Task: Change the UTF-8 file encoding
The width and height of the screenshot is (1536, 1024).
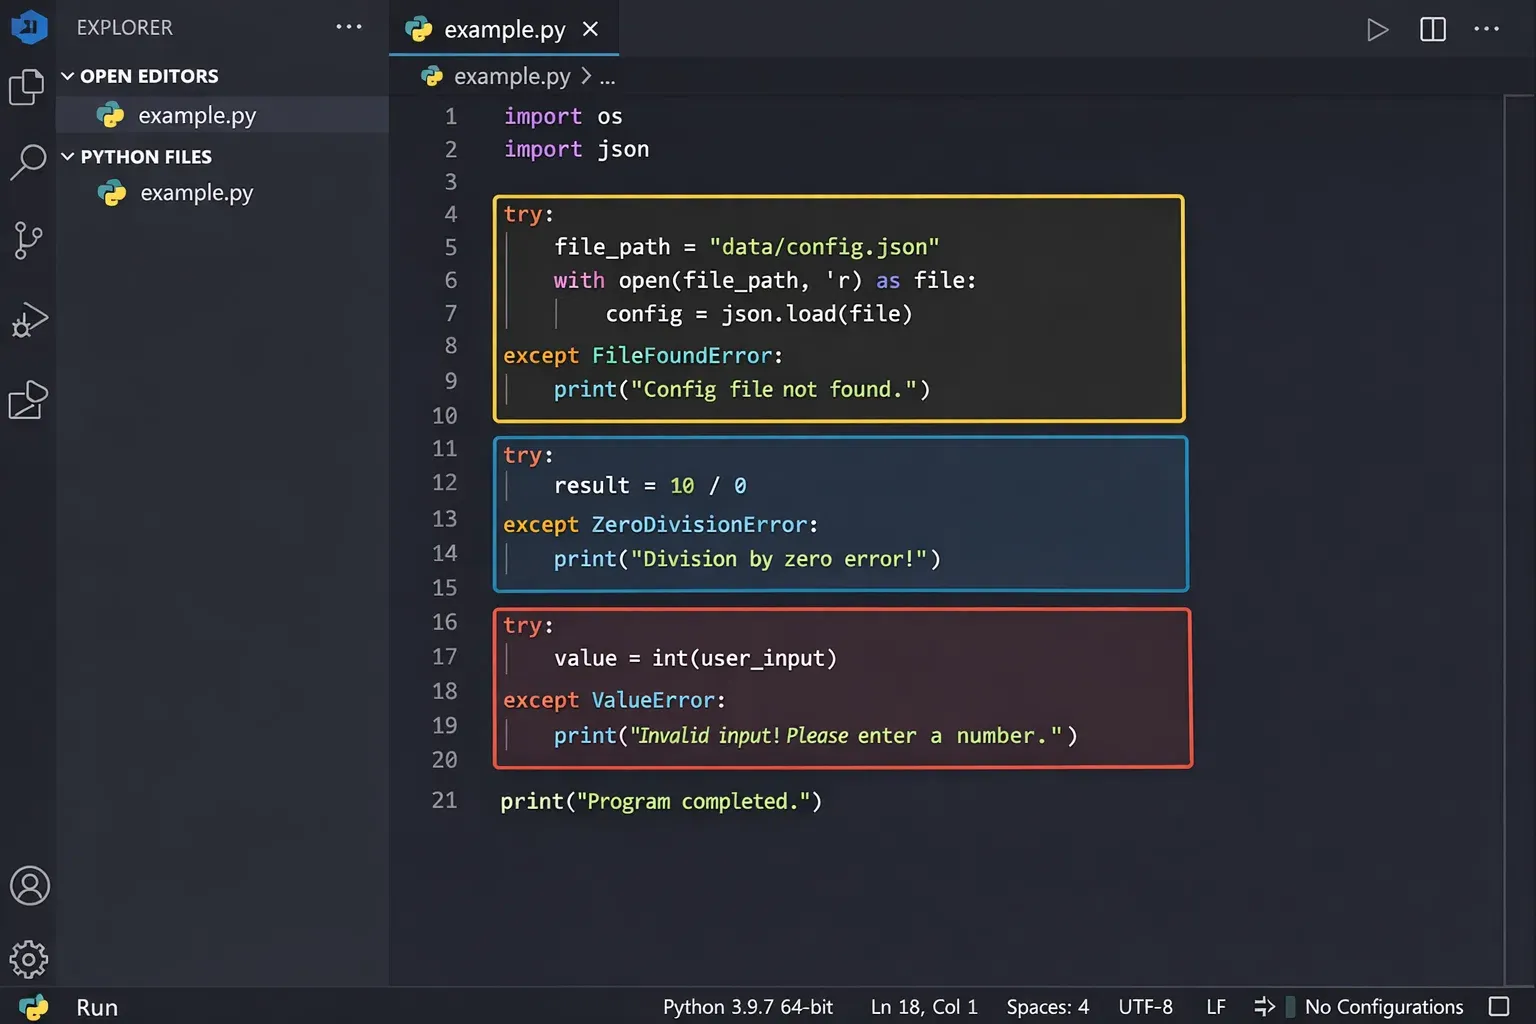Action: 1145,1007
